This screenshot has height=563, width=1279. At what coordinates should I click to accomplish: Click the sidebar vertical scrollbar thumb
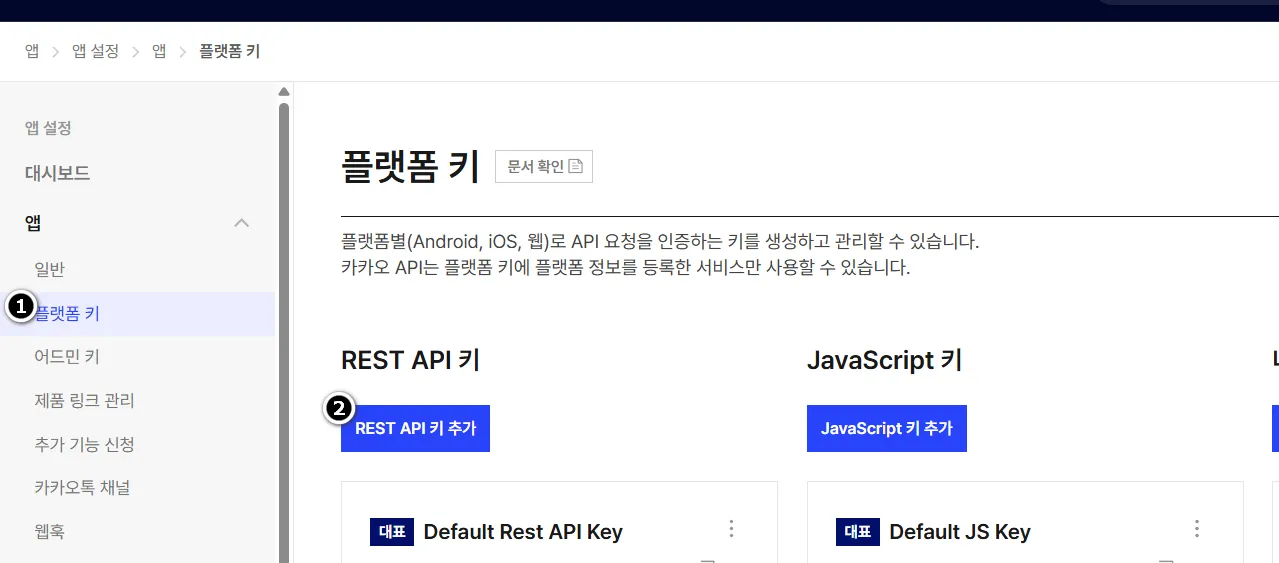pyautogui.click(x=284, y=330)
